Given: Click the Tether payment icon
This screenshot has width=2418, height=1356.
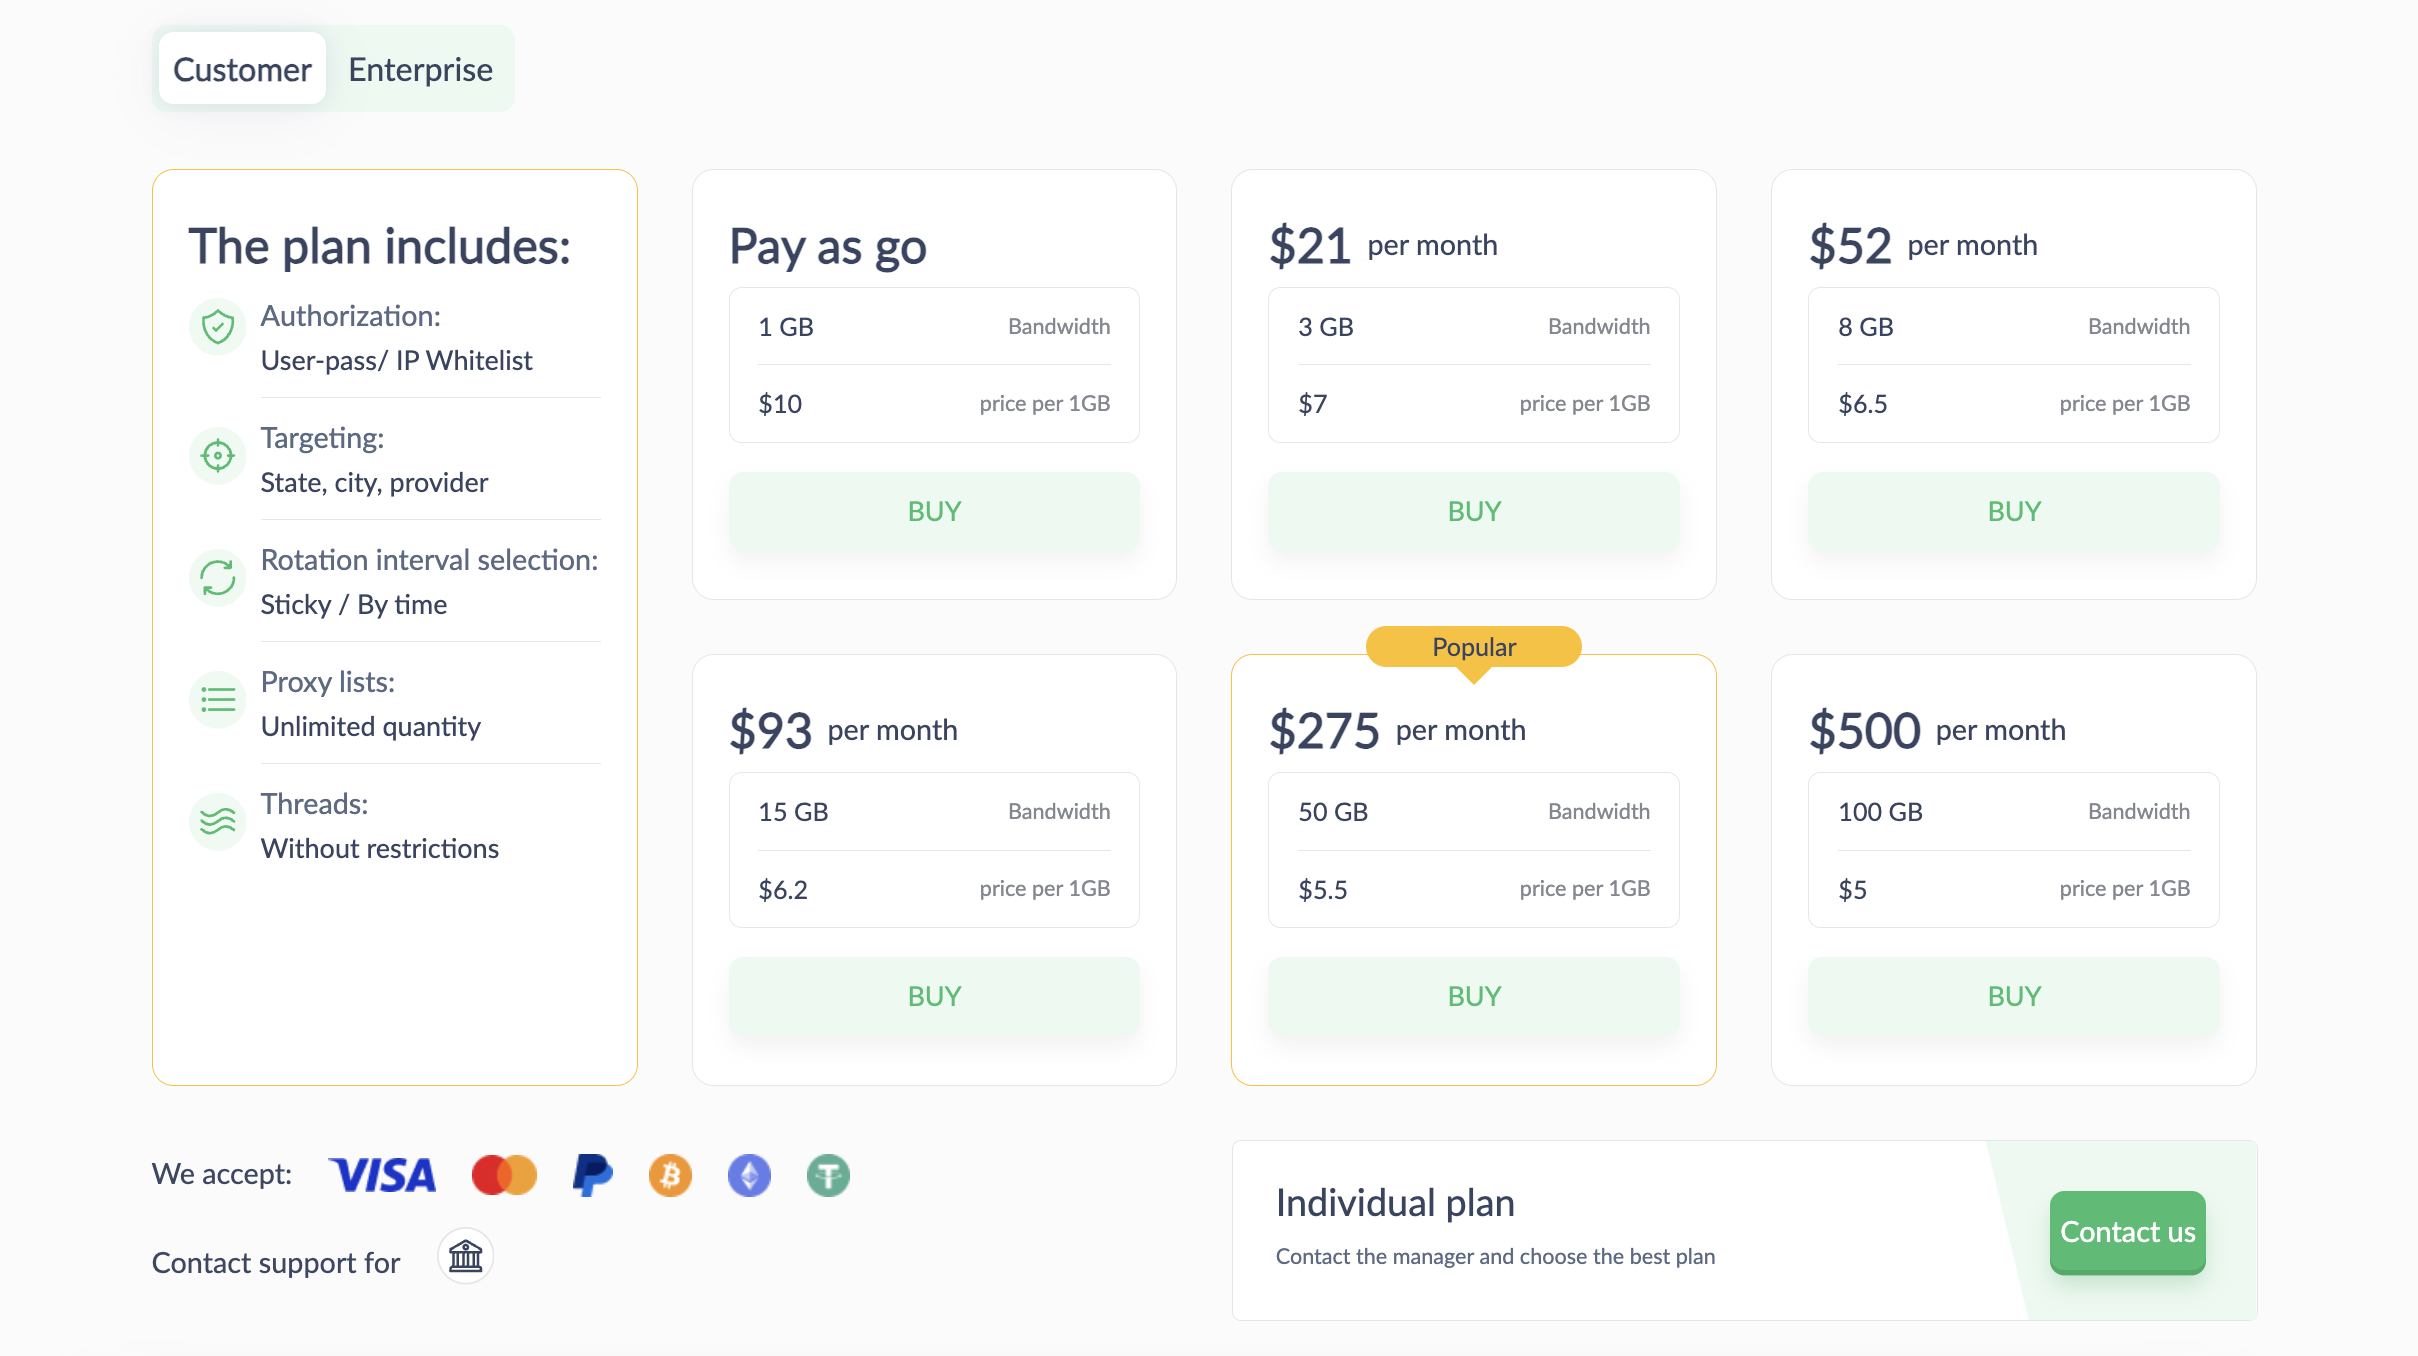Looking at the screenshot, I should [x=828, y=1175].
